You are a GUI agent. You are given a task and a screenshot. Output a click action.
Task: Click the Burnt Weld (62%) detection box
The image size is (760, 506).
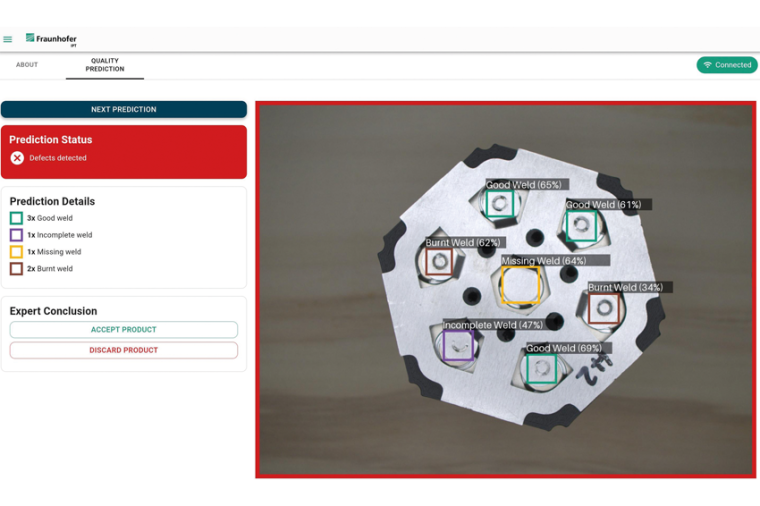pos(438,262)
